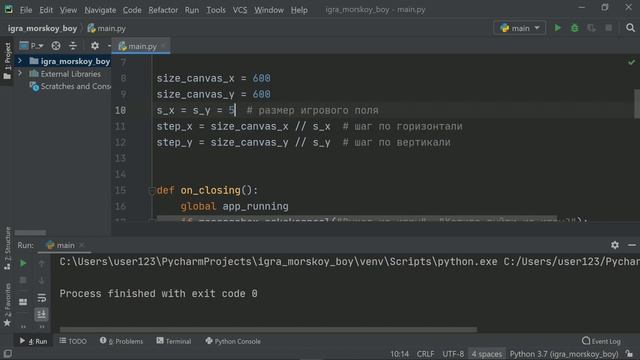This screenshot has height=360, width=640.
Task: Close the main.py editor tab
Action: pyautogui.click(x=163, y=46)
